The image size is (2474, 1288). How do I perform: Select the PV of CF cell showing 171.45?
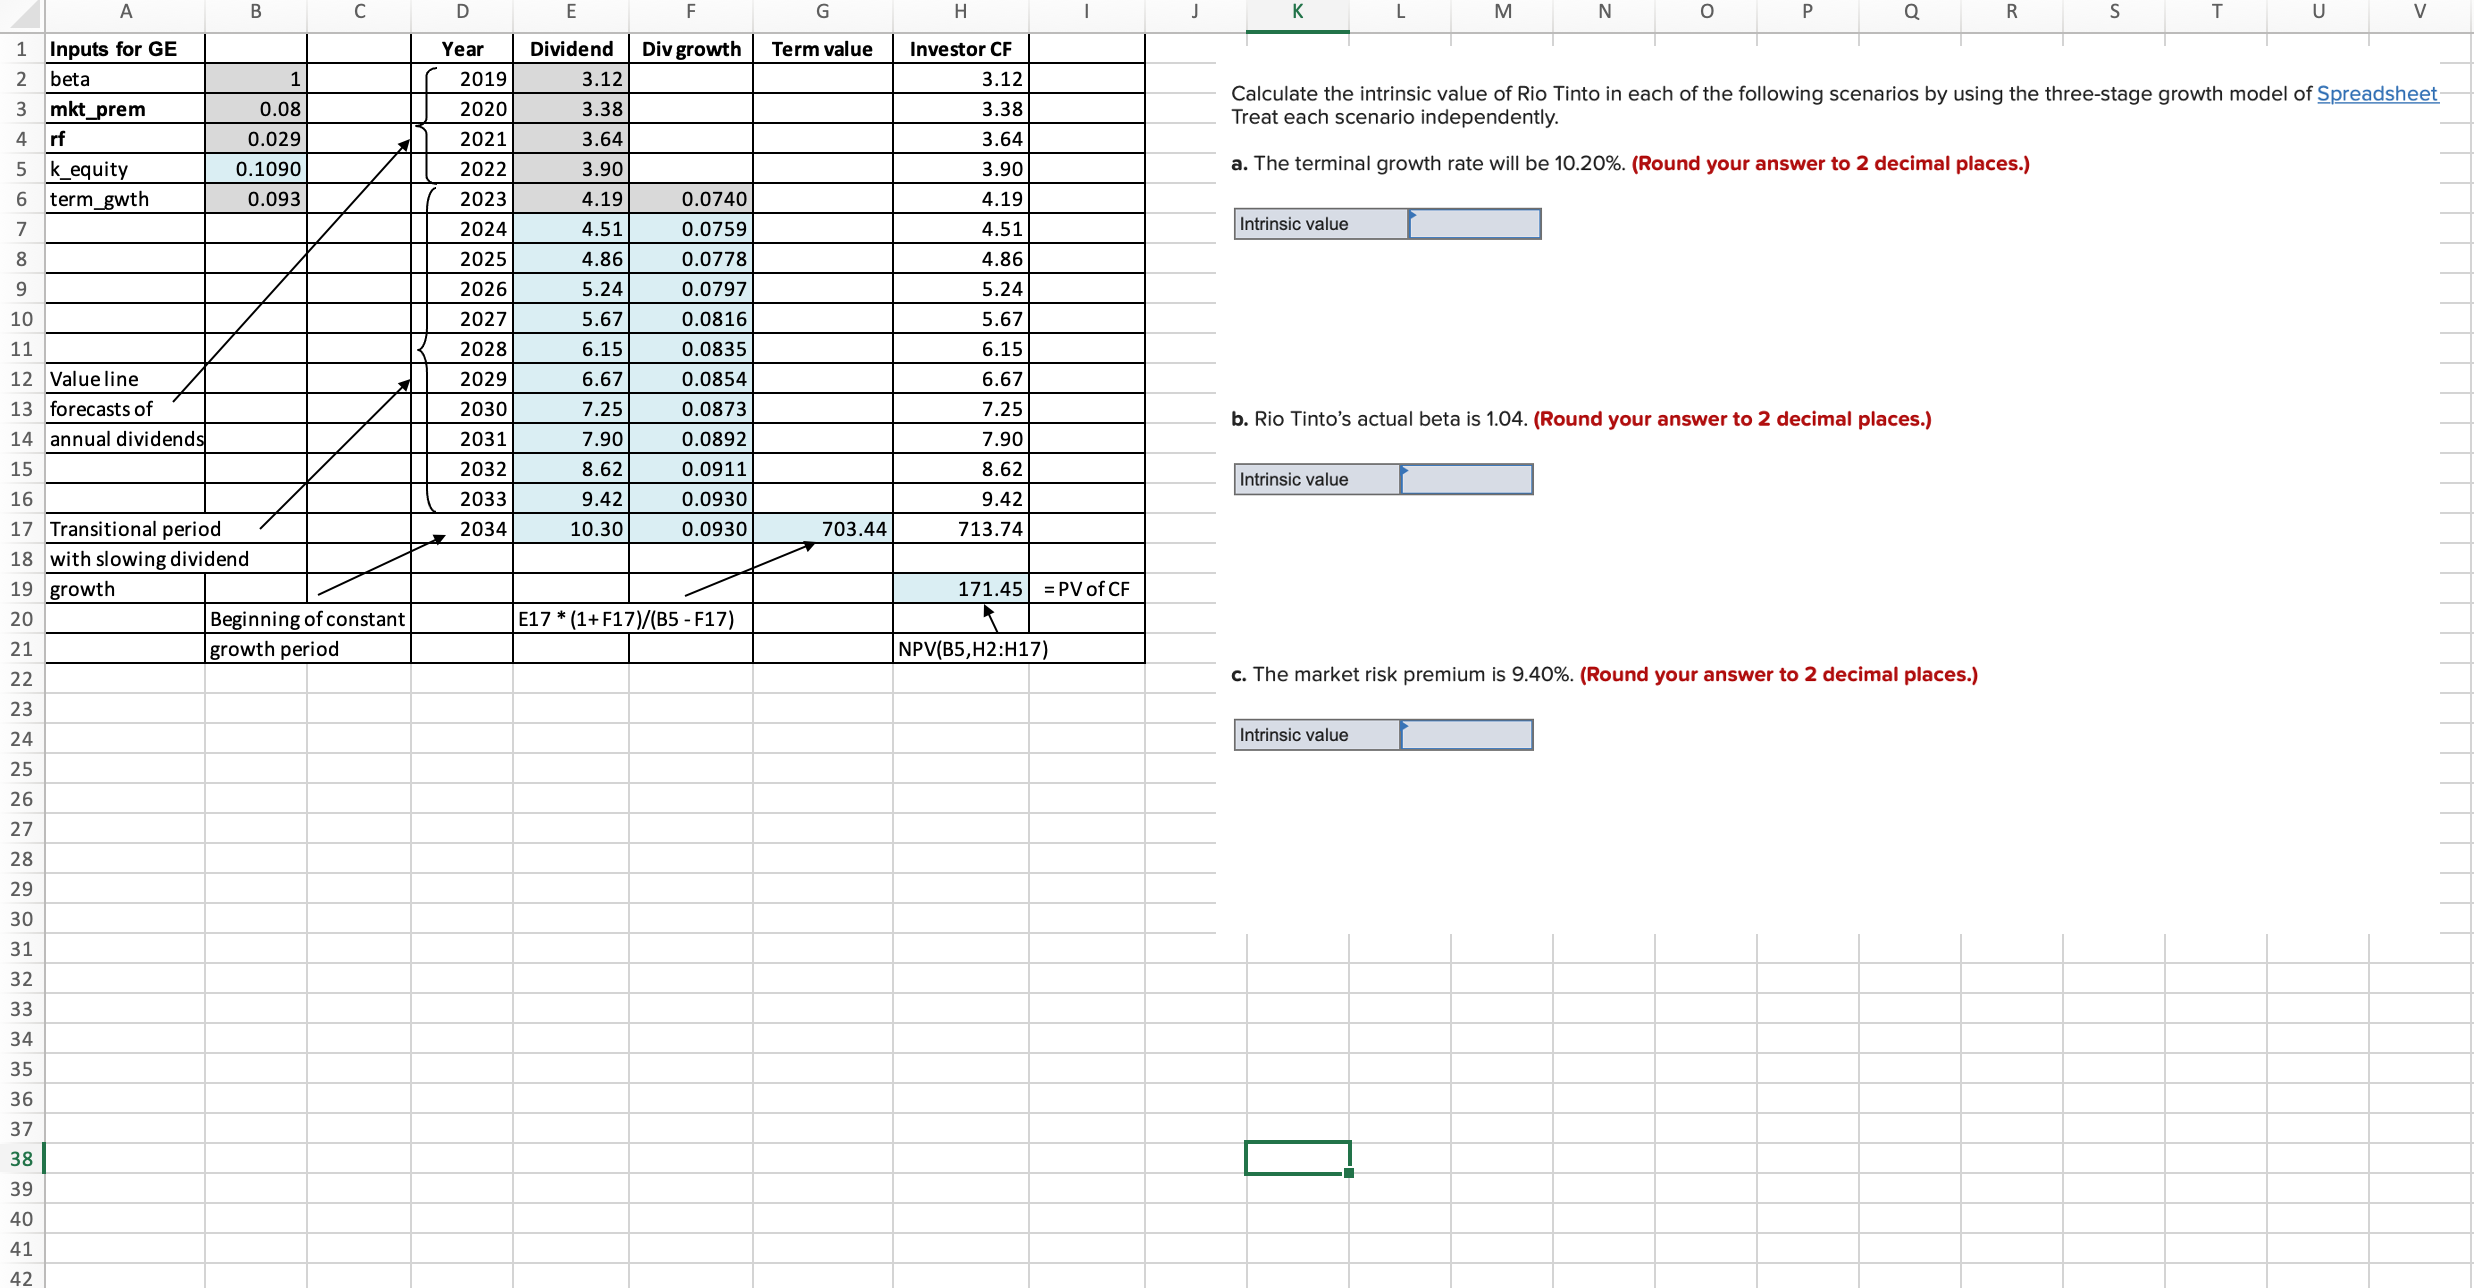pos(960,588)
